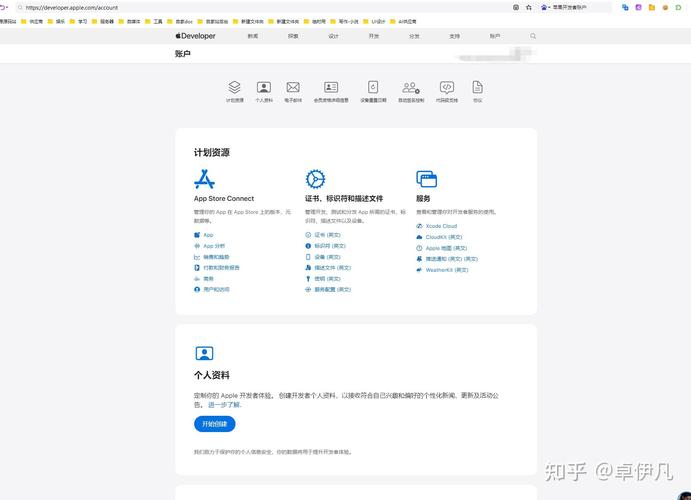Click the 进一步了解 link
The width and height of the screenshot is (691, 500).
pos(224,405)
